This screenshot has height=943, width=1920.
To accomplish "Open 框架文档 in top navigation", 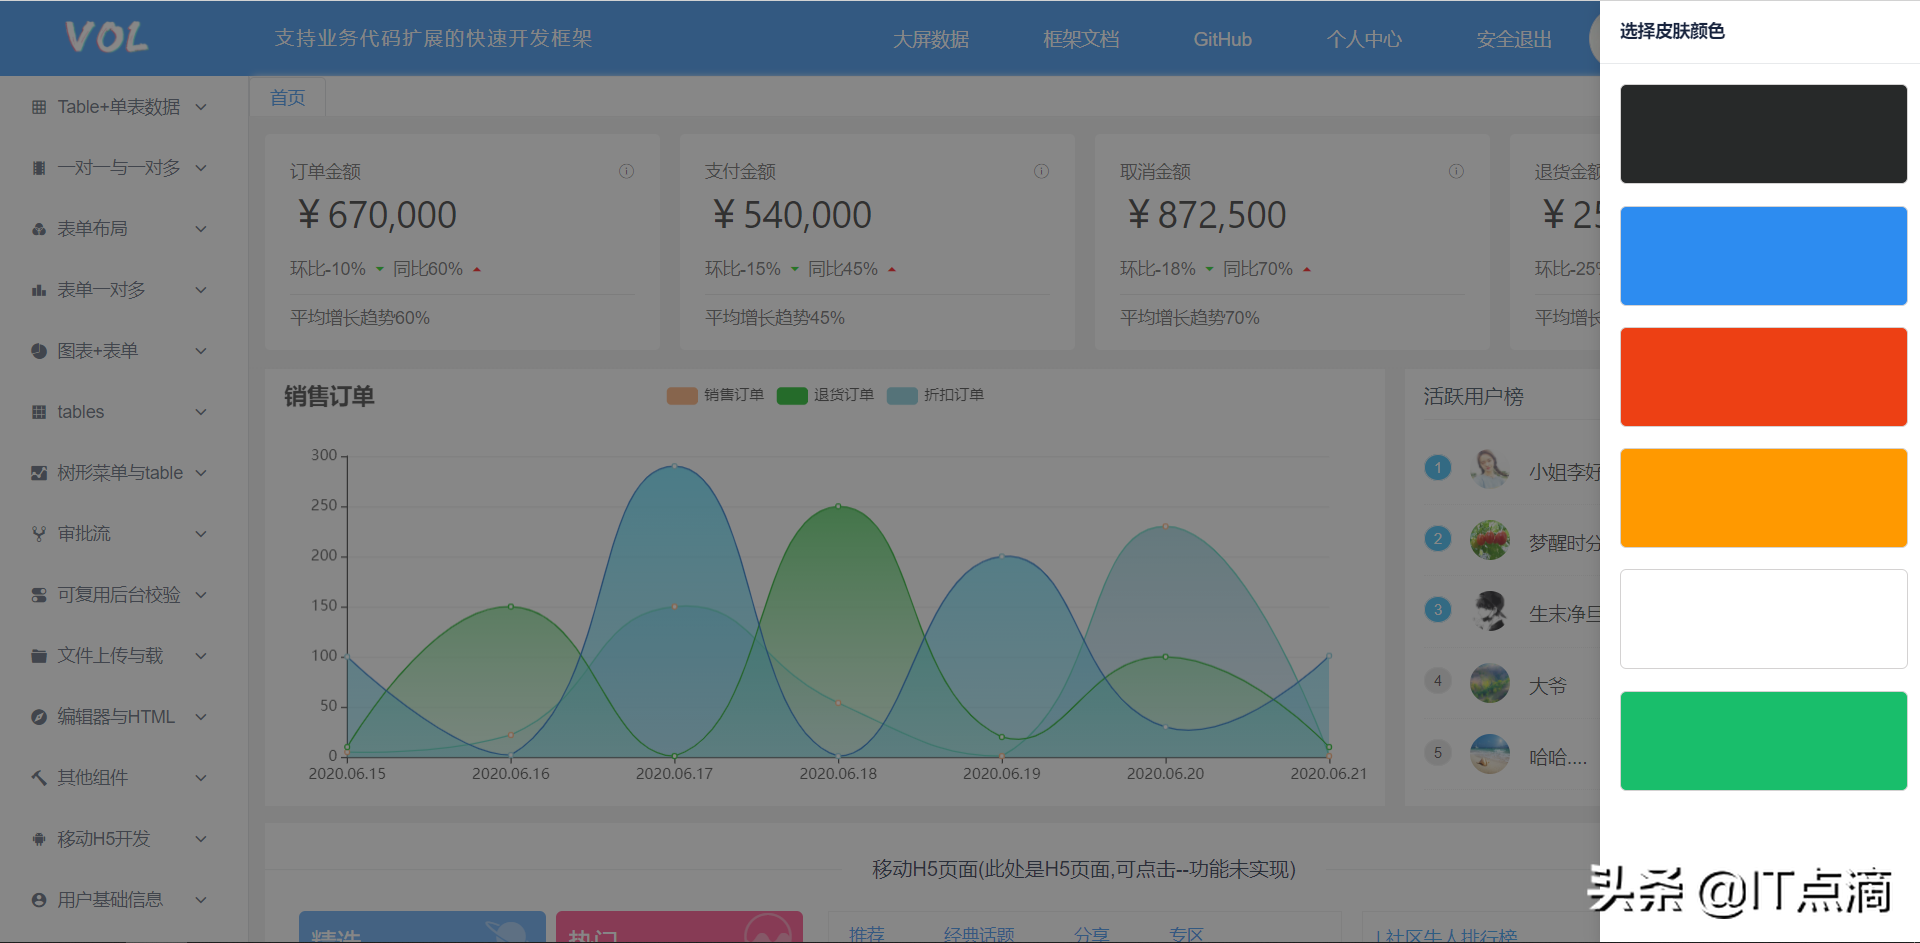I will coord(1081,39).
